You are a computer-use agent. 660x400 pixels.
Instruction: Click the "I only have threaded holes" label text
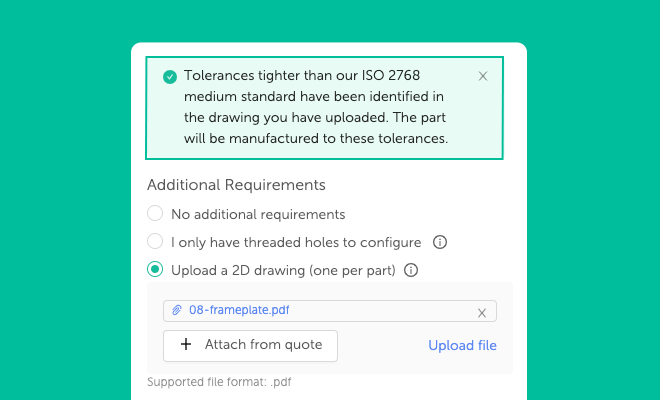tap(296, 243)
